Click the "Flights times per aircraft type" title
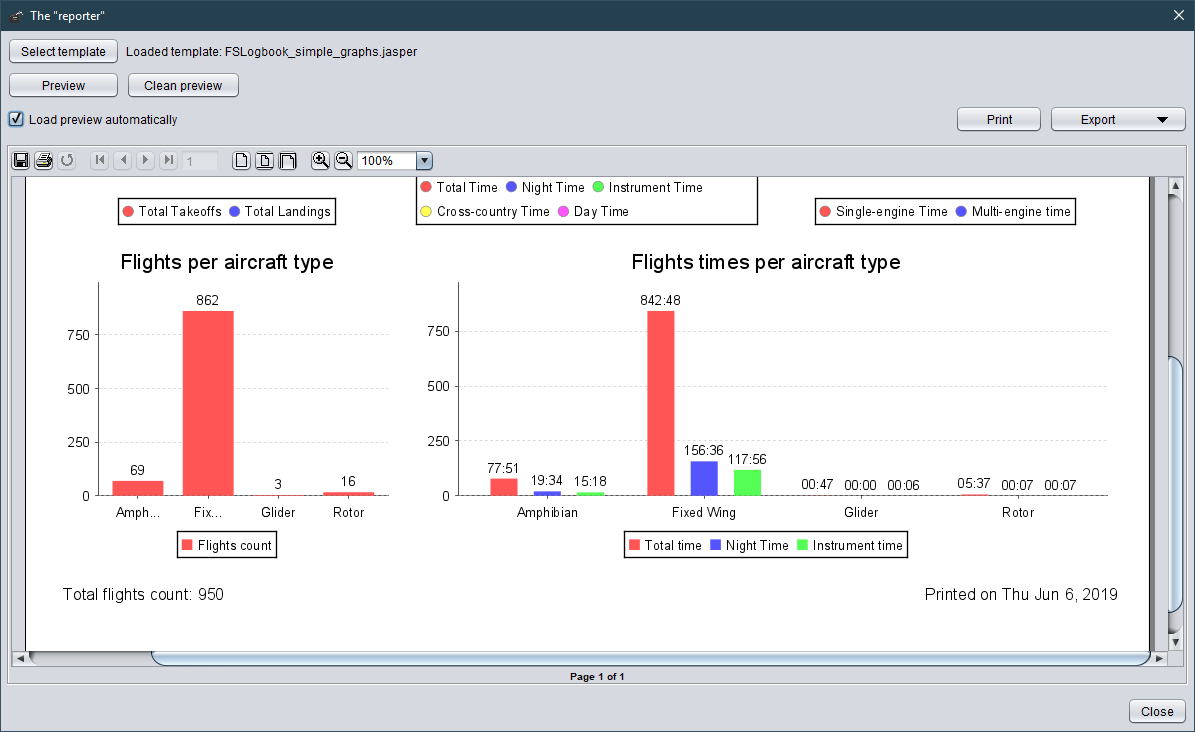This screenshot has width=1195, height=732. pos(766,262)
